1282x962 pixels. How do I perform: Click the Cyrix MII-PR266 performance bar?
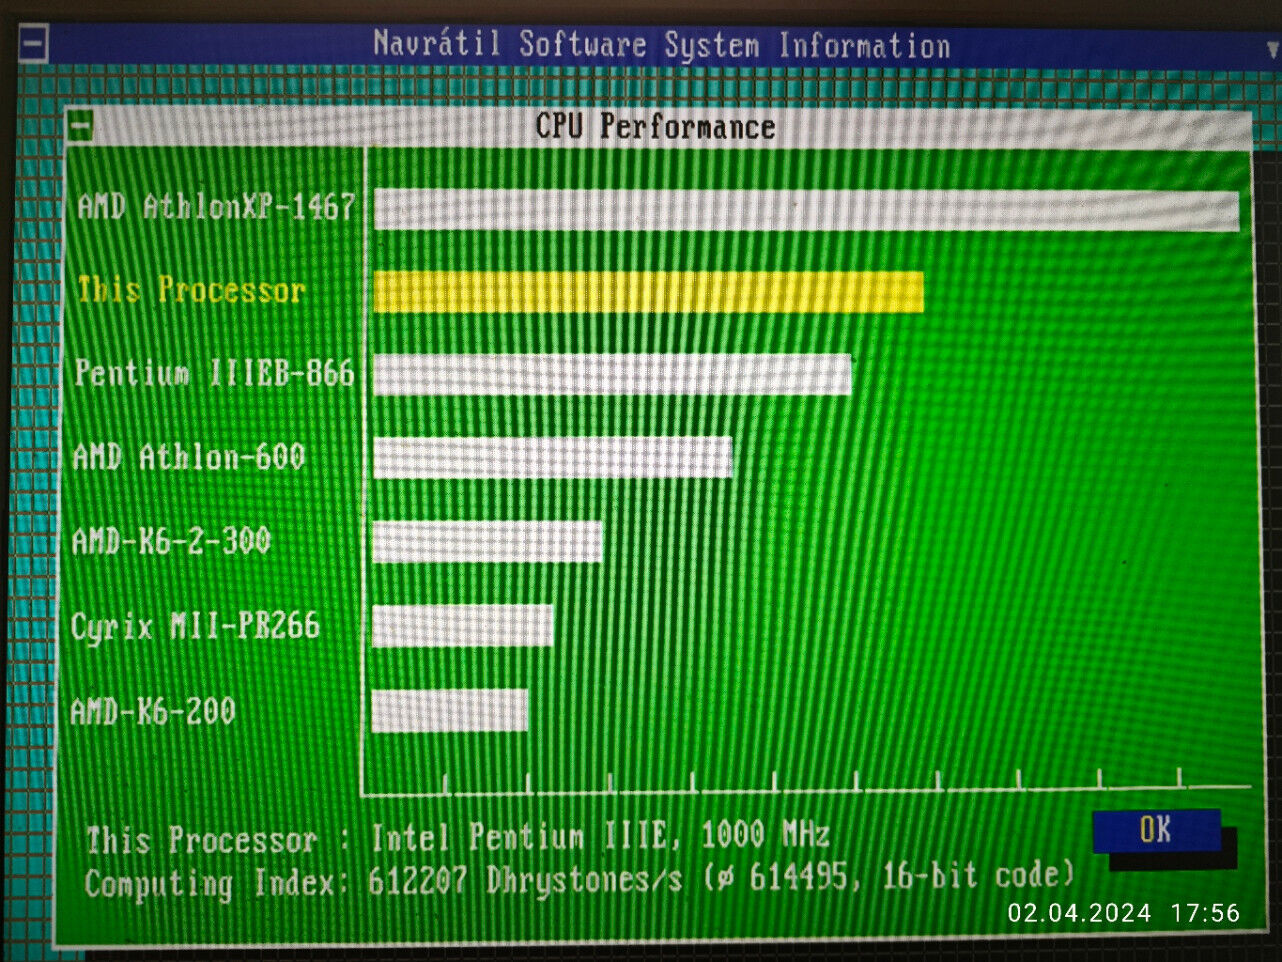click(462, 626)
